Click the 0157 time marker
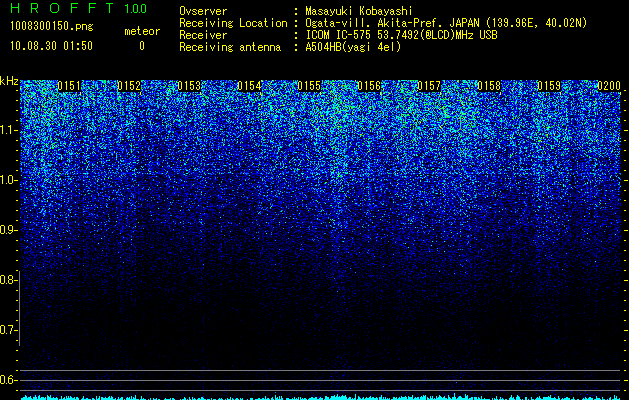The height and width of the screenshot is (400, 629). click(429, 86)
